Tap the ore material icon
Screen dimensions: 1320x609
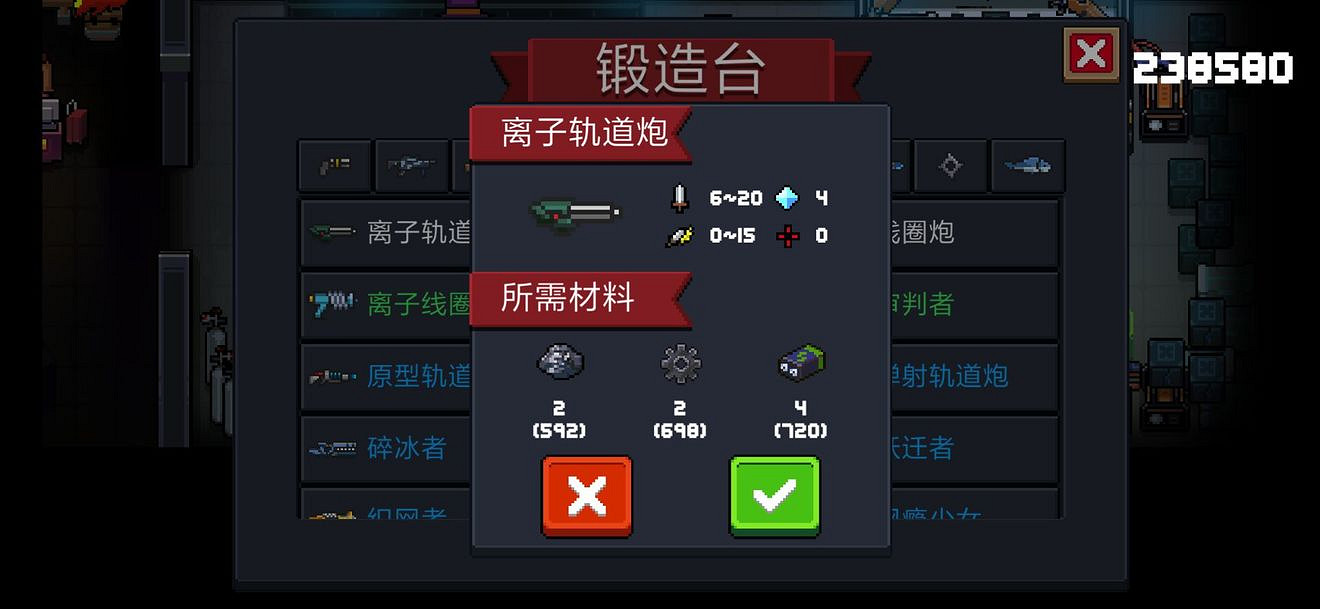(x=560, y=362)
